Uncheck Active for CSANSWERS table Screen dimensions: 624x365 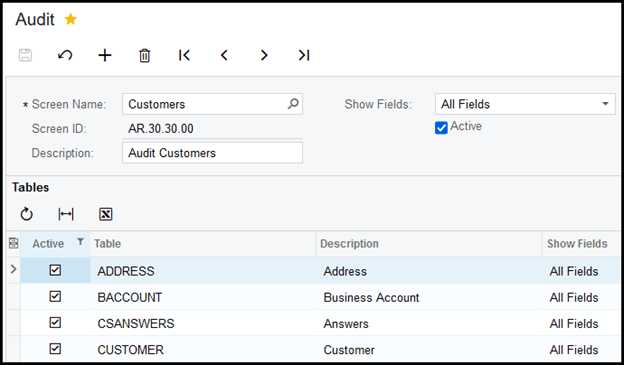click(x=55, y=322)
